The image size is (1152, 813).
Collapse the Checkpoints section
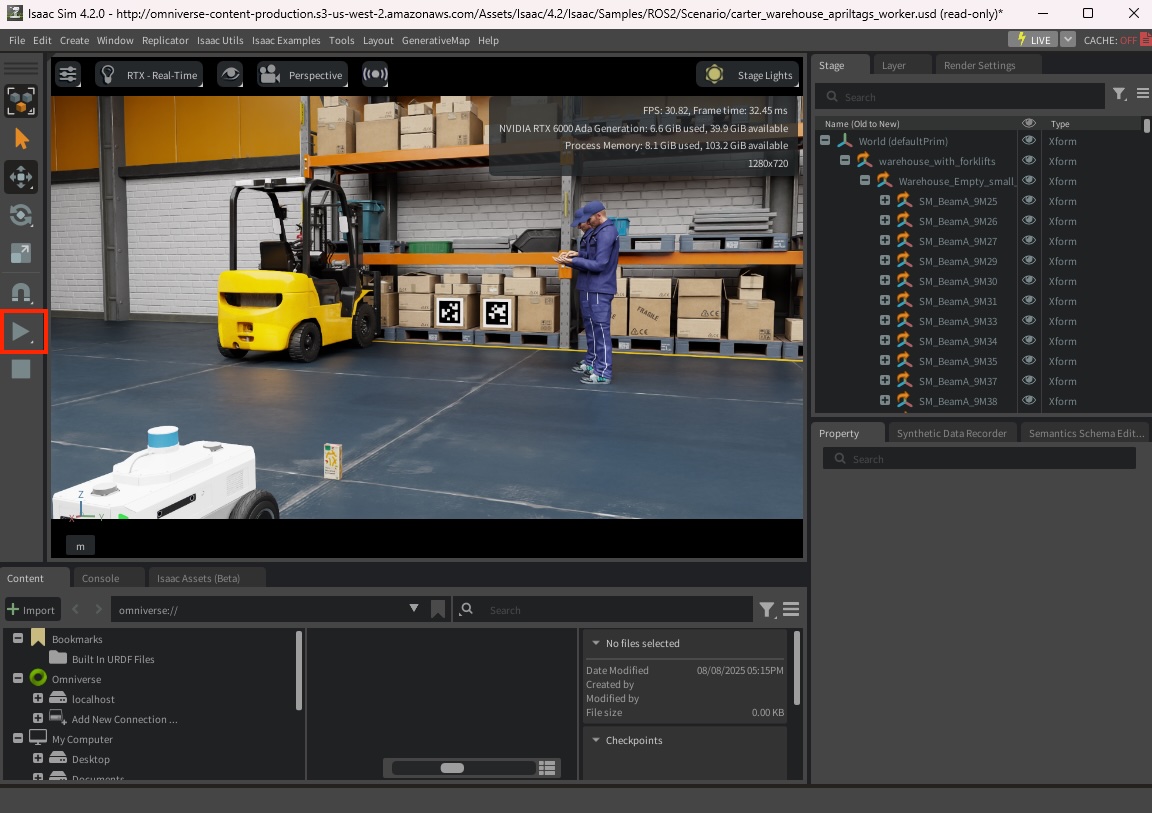596,740
